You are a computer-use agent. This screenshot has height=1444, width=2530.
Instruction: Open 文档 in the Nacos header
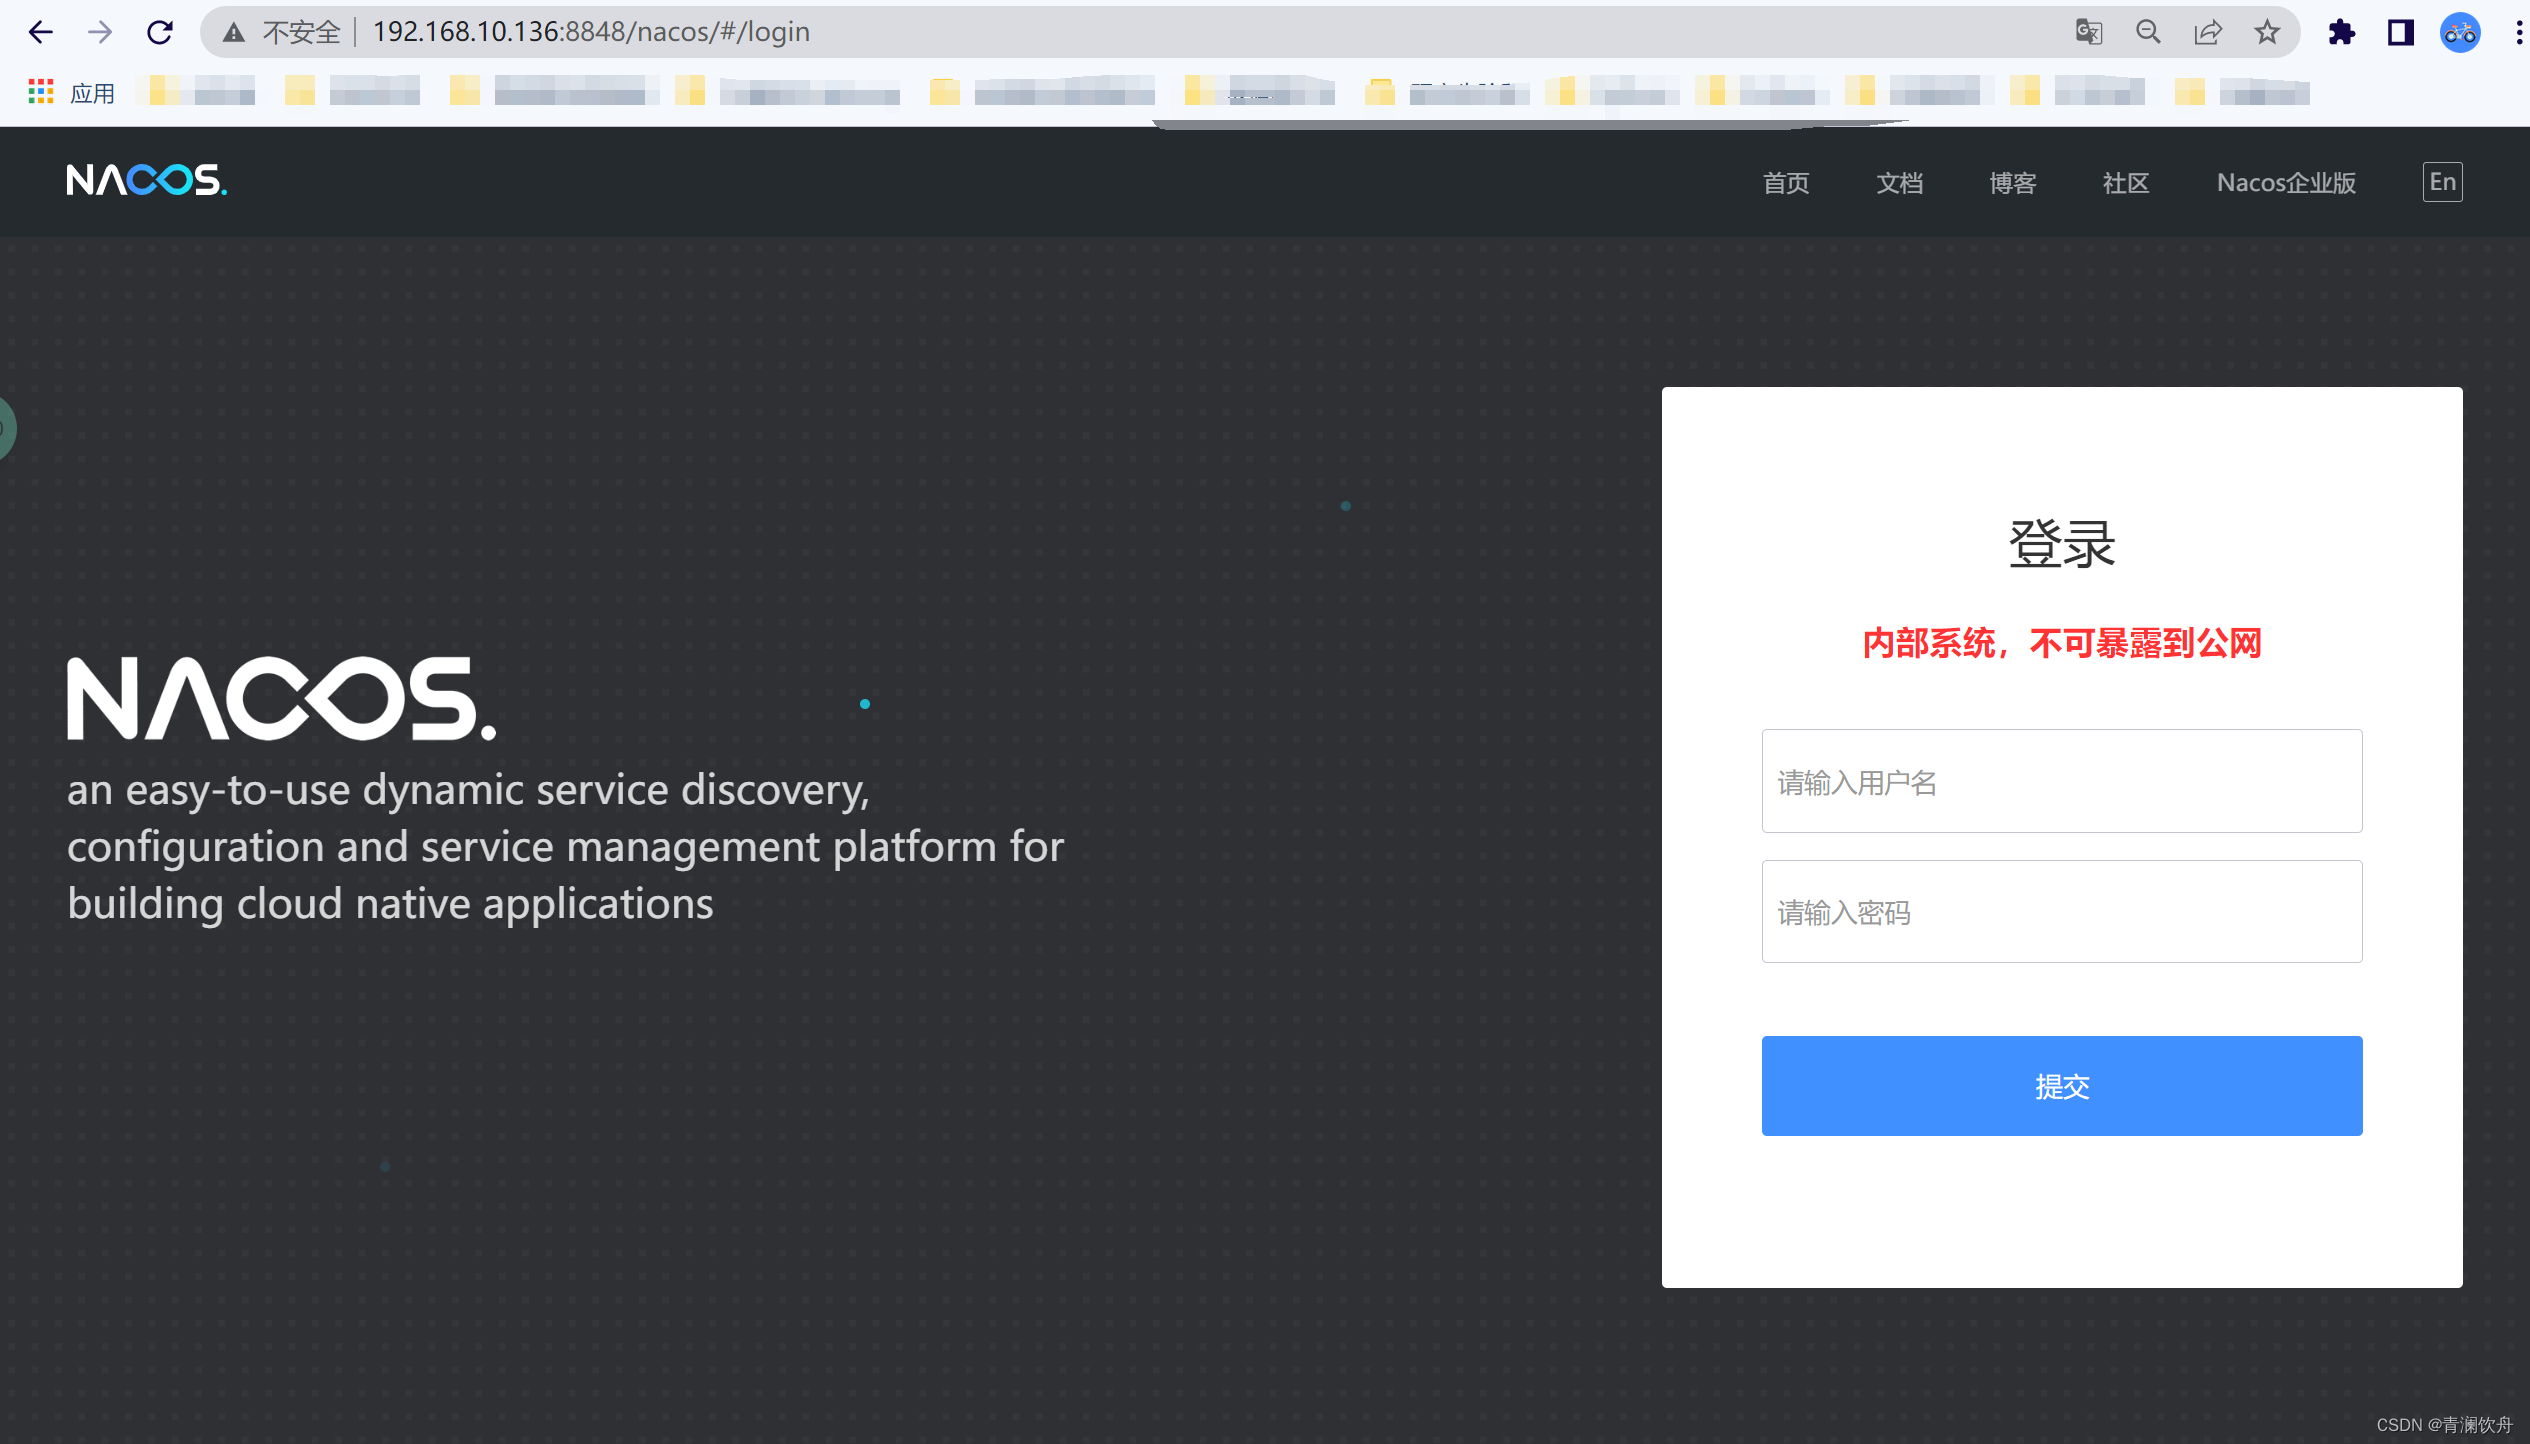(1899, 182)
